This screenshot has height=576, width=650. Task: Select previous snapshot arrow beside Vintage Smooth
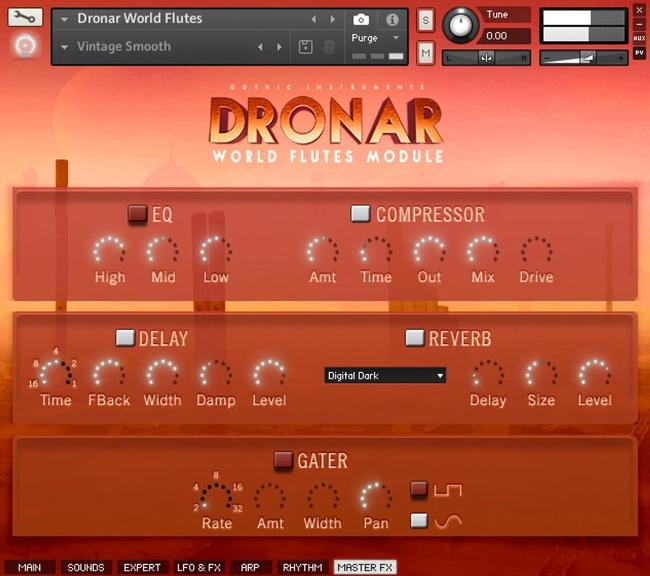(260, 47)
